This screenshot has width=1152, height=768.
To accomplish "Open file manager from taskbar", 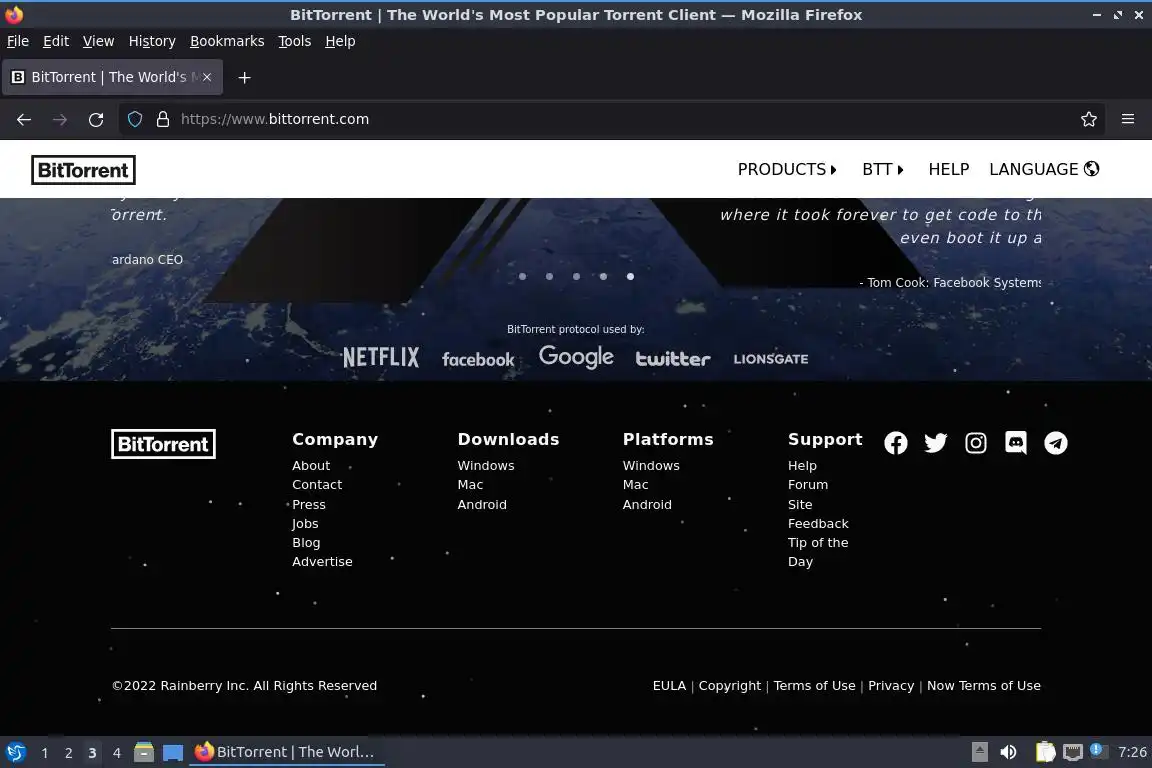I will 144,752.
